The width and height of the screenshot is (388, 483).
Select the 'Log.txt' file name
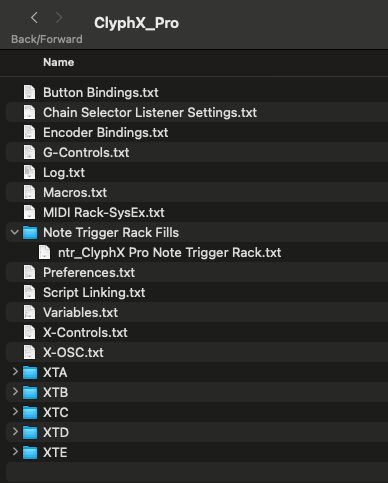click(x=64, y=173)
